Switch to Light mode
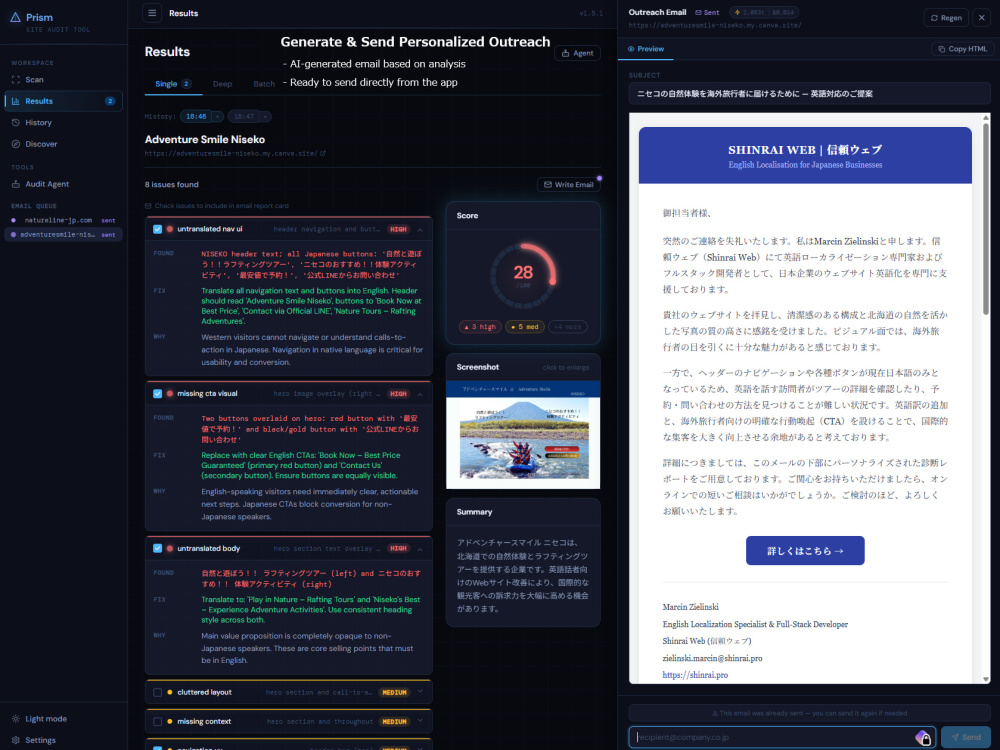This screenshot has width=1000, height=750. point(40,719)
